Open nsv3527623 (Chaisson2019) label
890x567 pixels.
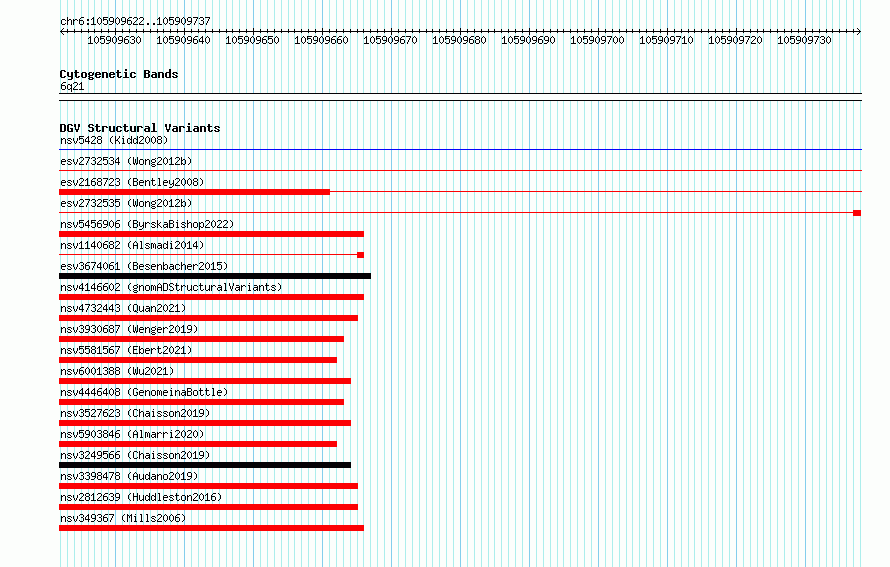tap(135, 413)
